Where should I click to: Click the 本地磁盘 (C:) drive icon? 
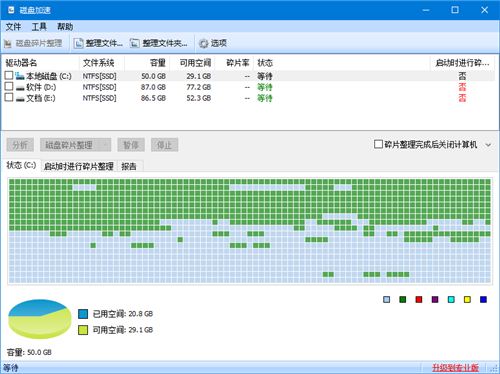(20, 76)
